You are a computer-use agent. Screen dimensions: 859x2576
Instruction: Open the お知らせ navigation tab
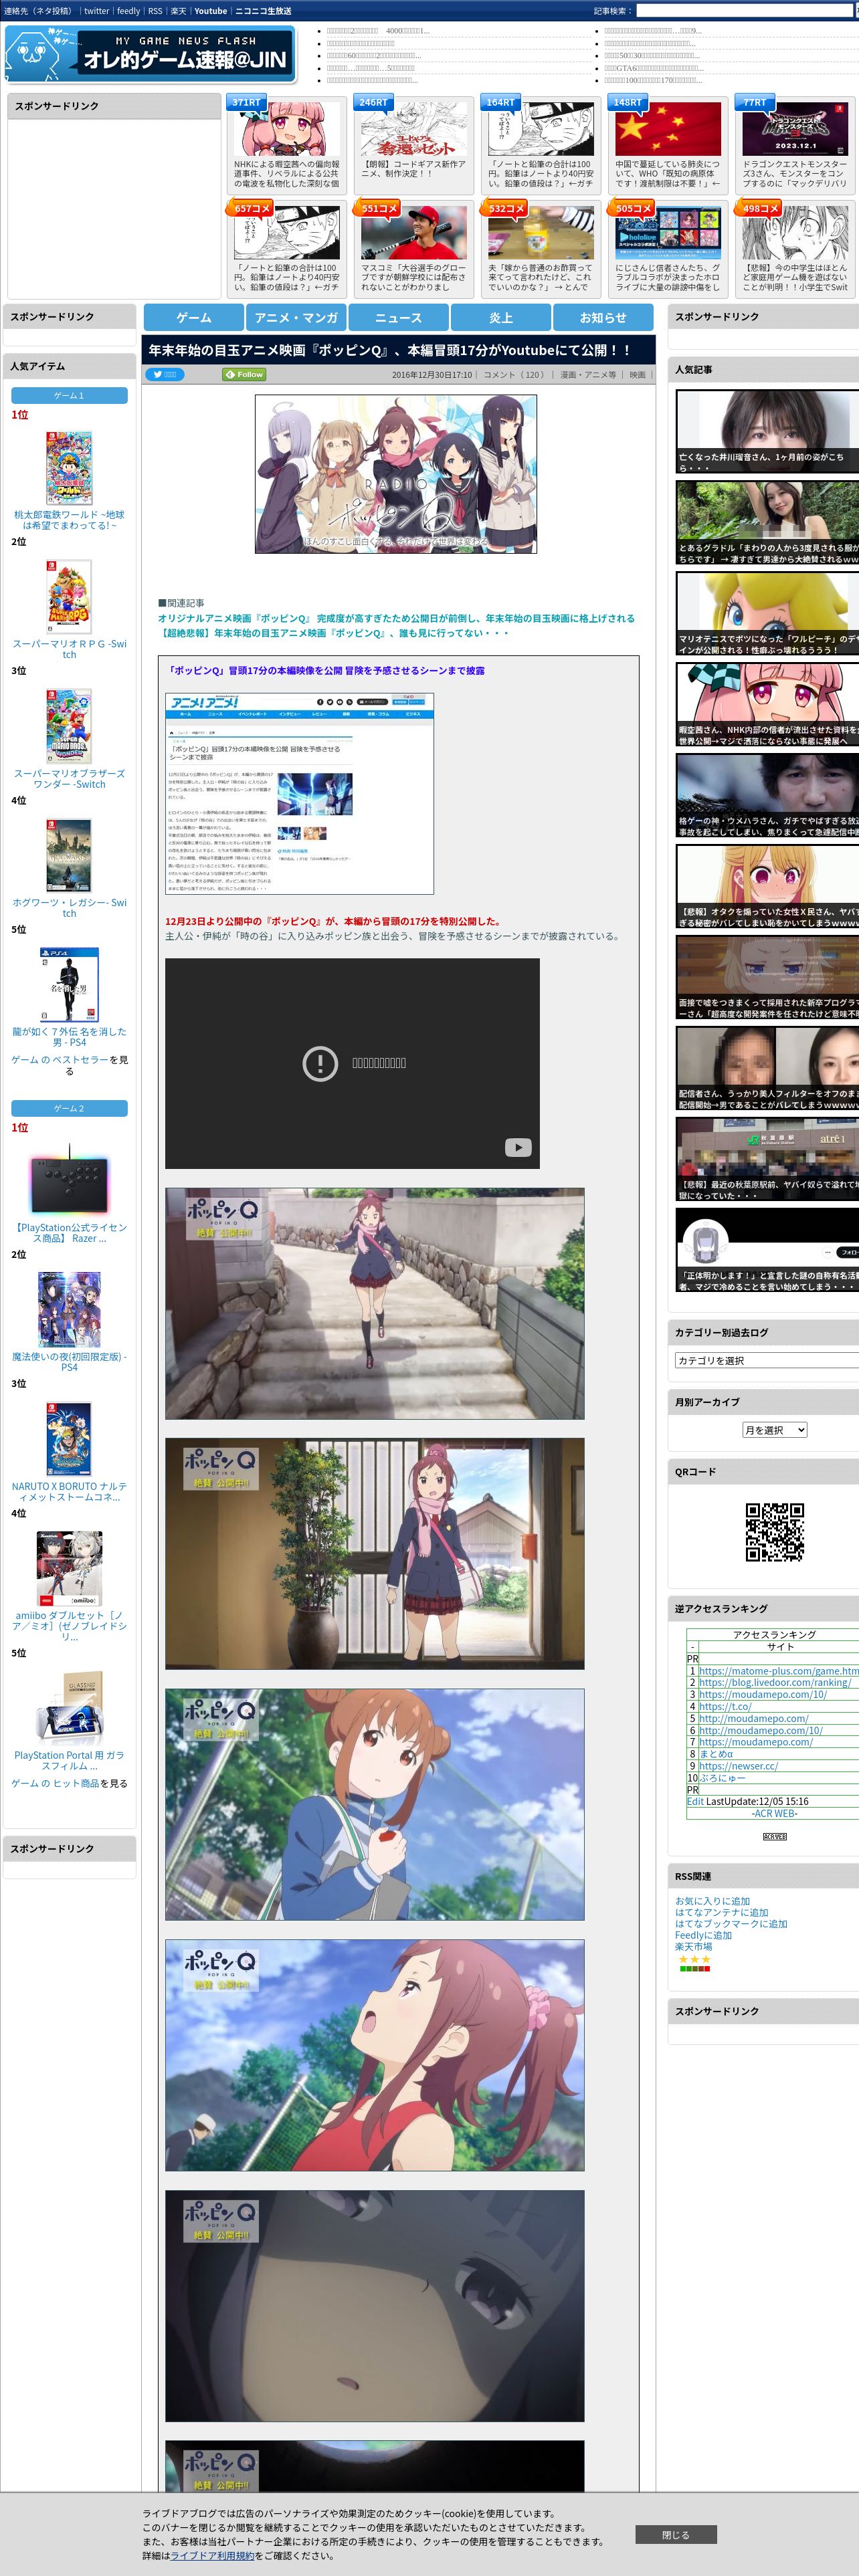(x=603, y=317)
